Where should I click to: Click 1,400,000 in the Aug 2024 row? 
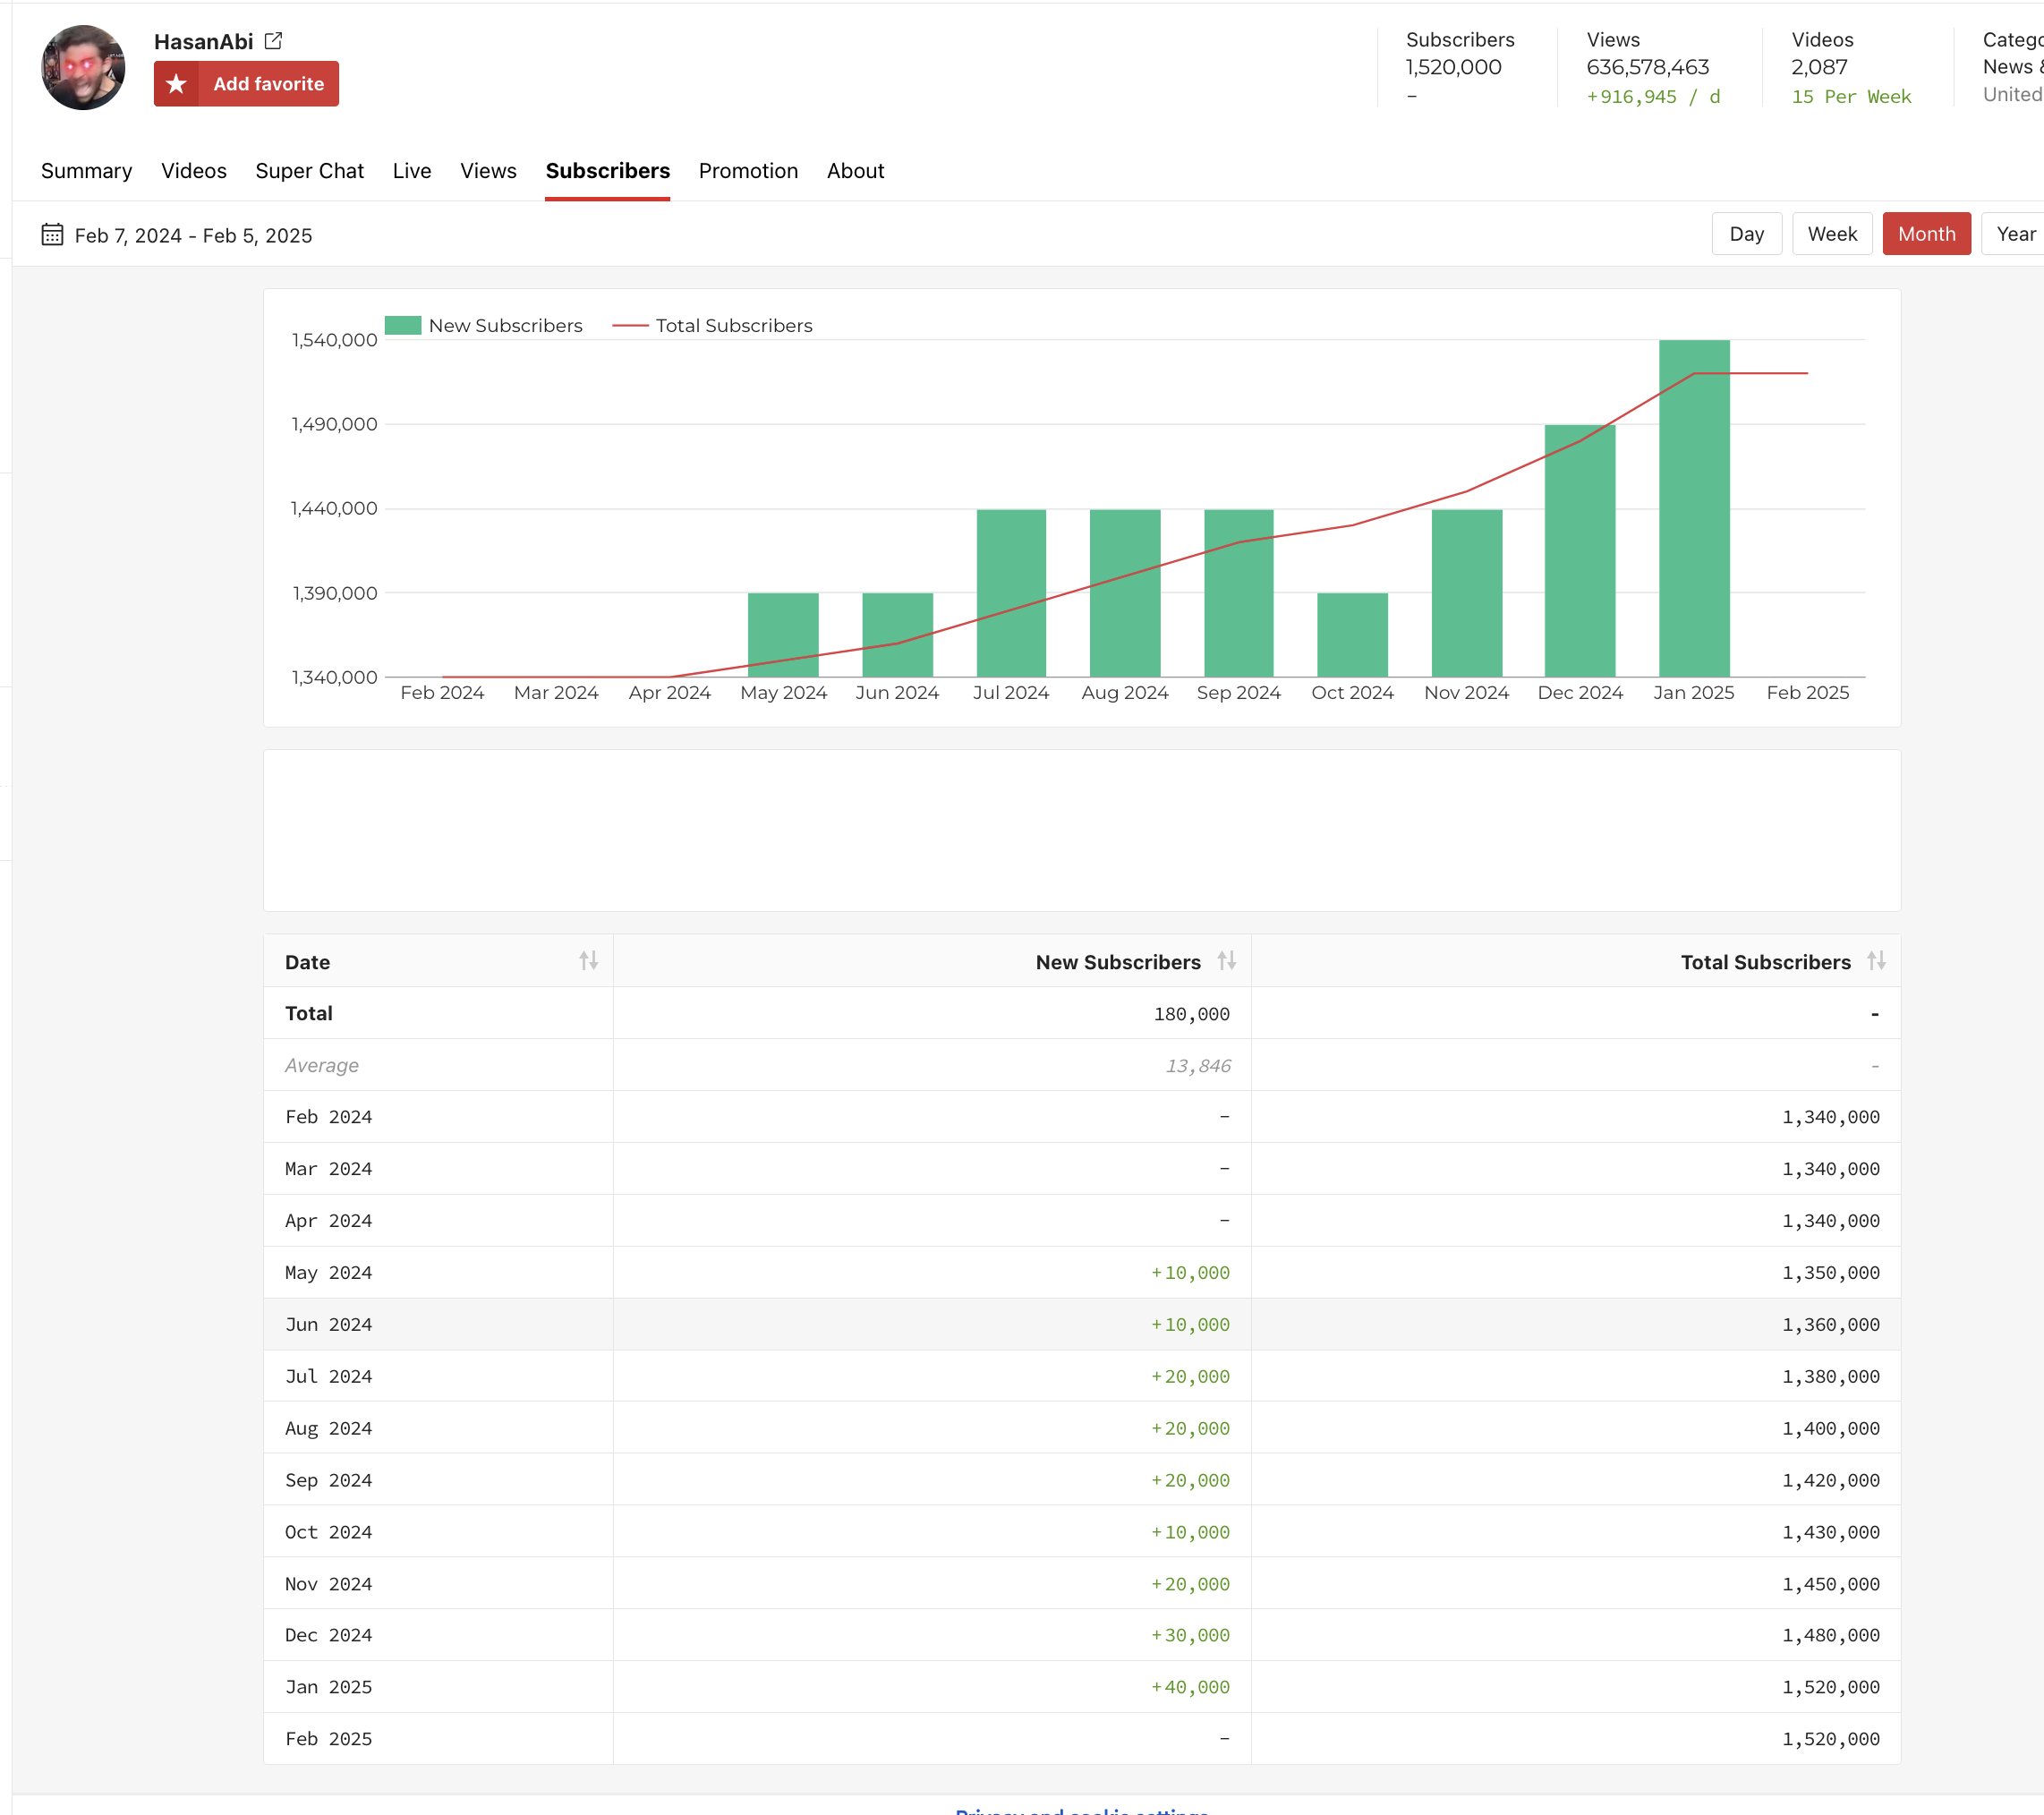(1831, 1429)
